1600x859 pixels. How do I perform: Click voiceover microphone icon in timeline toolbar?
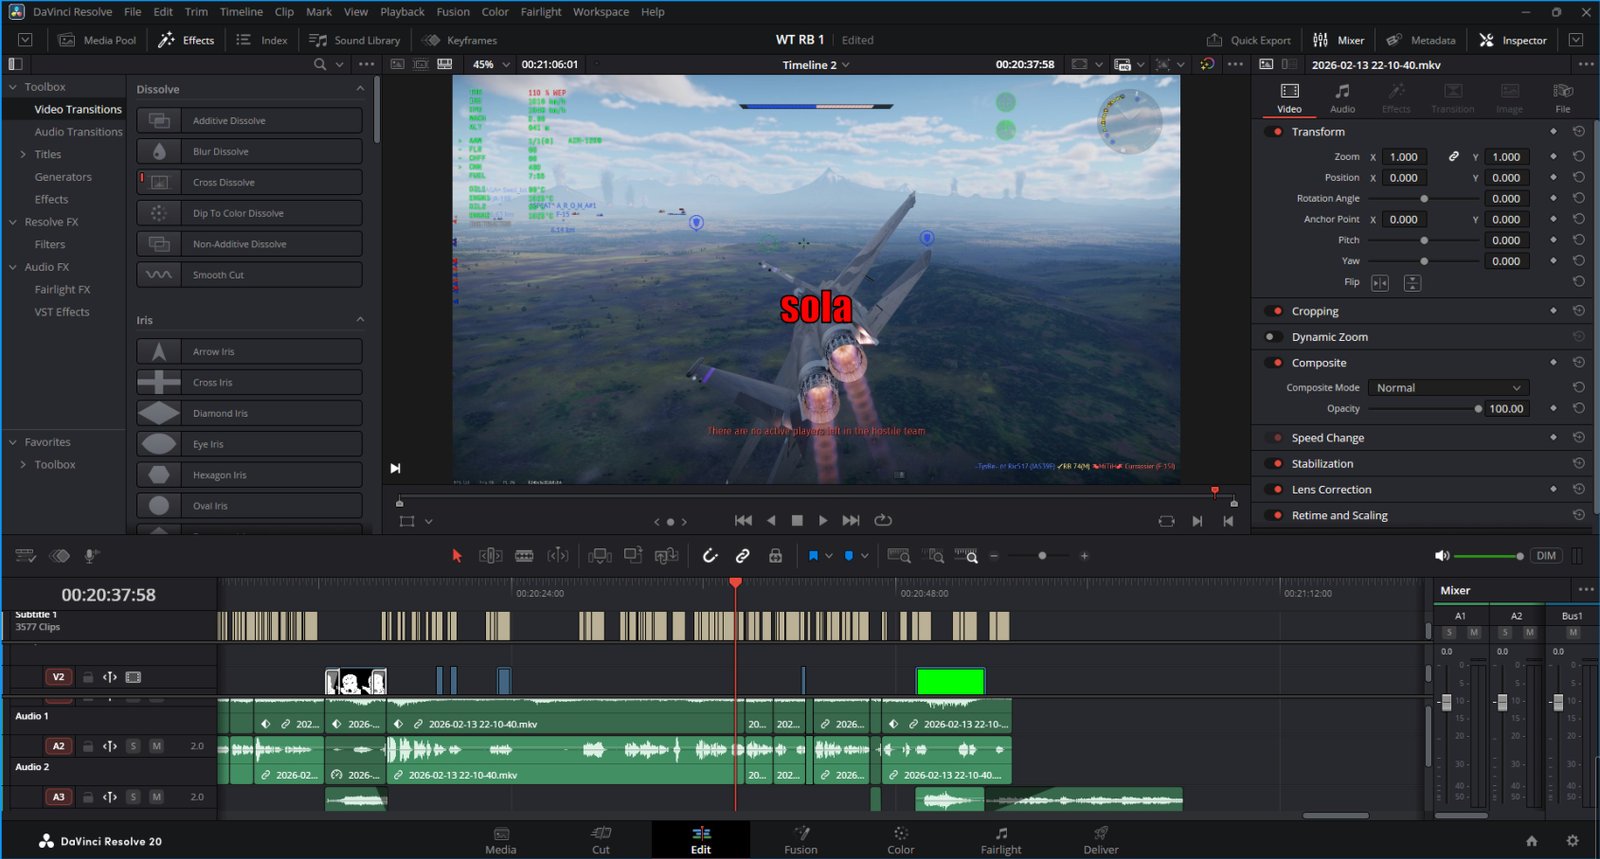[x=91, y=556]
